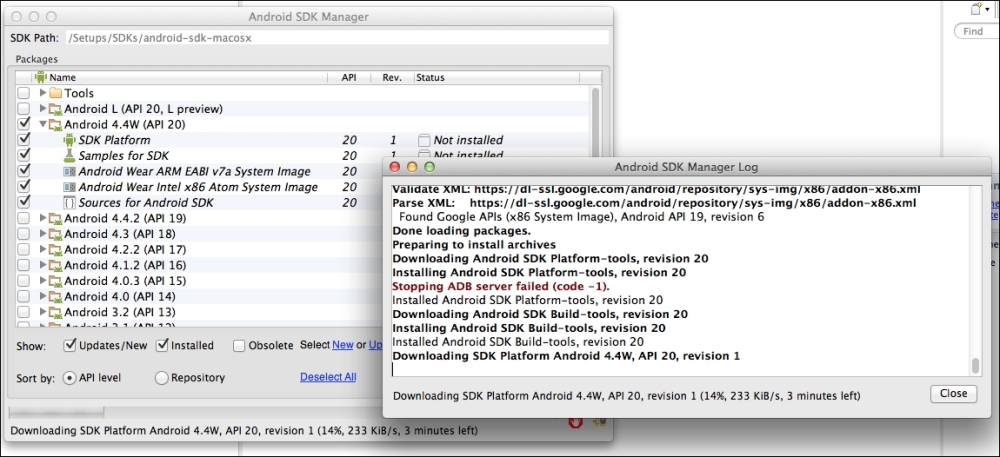The image size is (1000, 457).
Task: Enable the Obsolete show checkbox
Action: [x=239, y=345]
